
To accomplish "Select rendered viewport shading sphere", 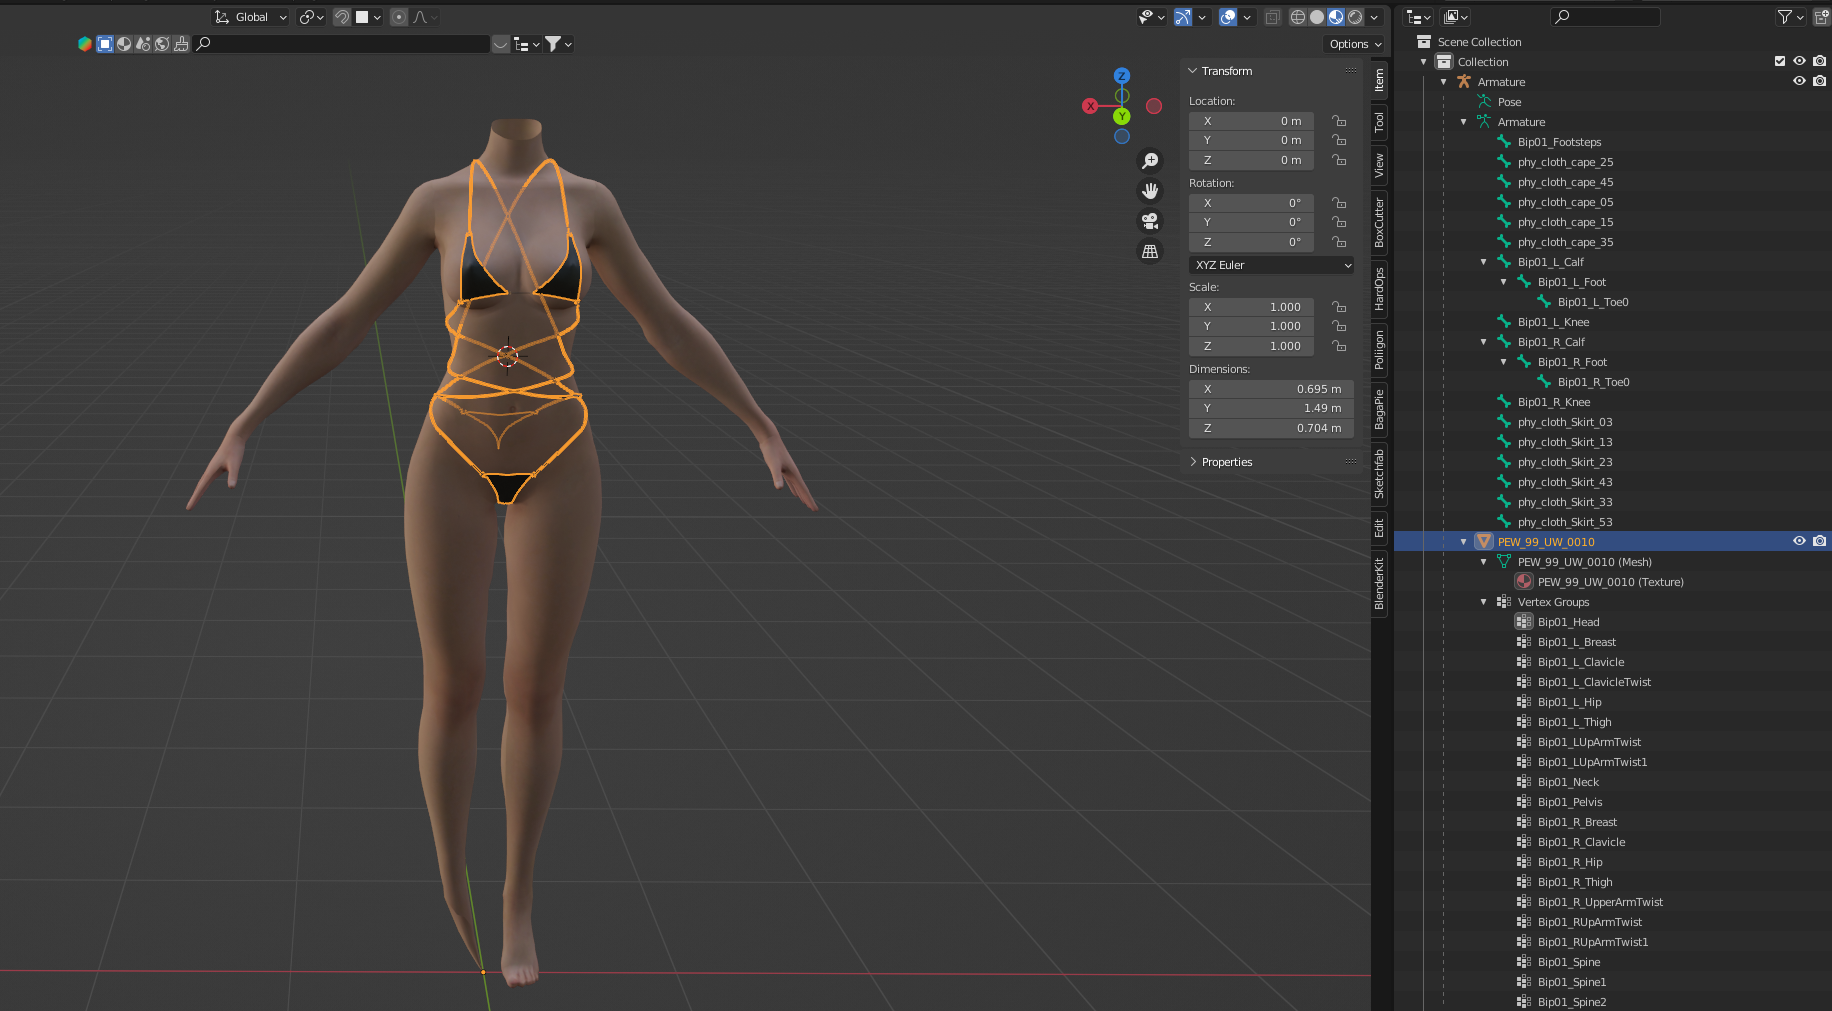I will [x=1355, y=17].
